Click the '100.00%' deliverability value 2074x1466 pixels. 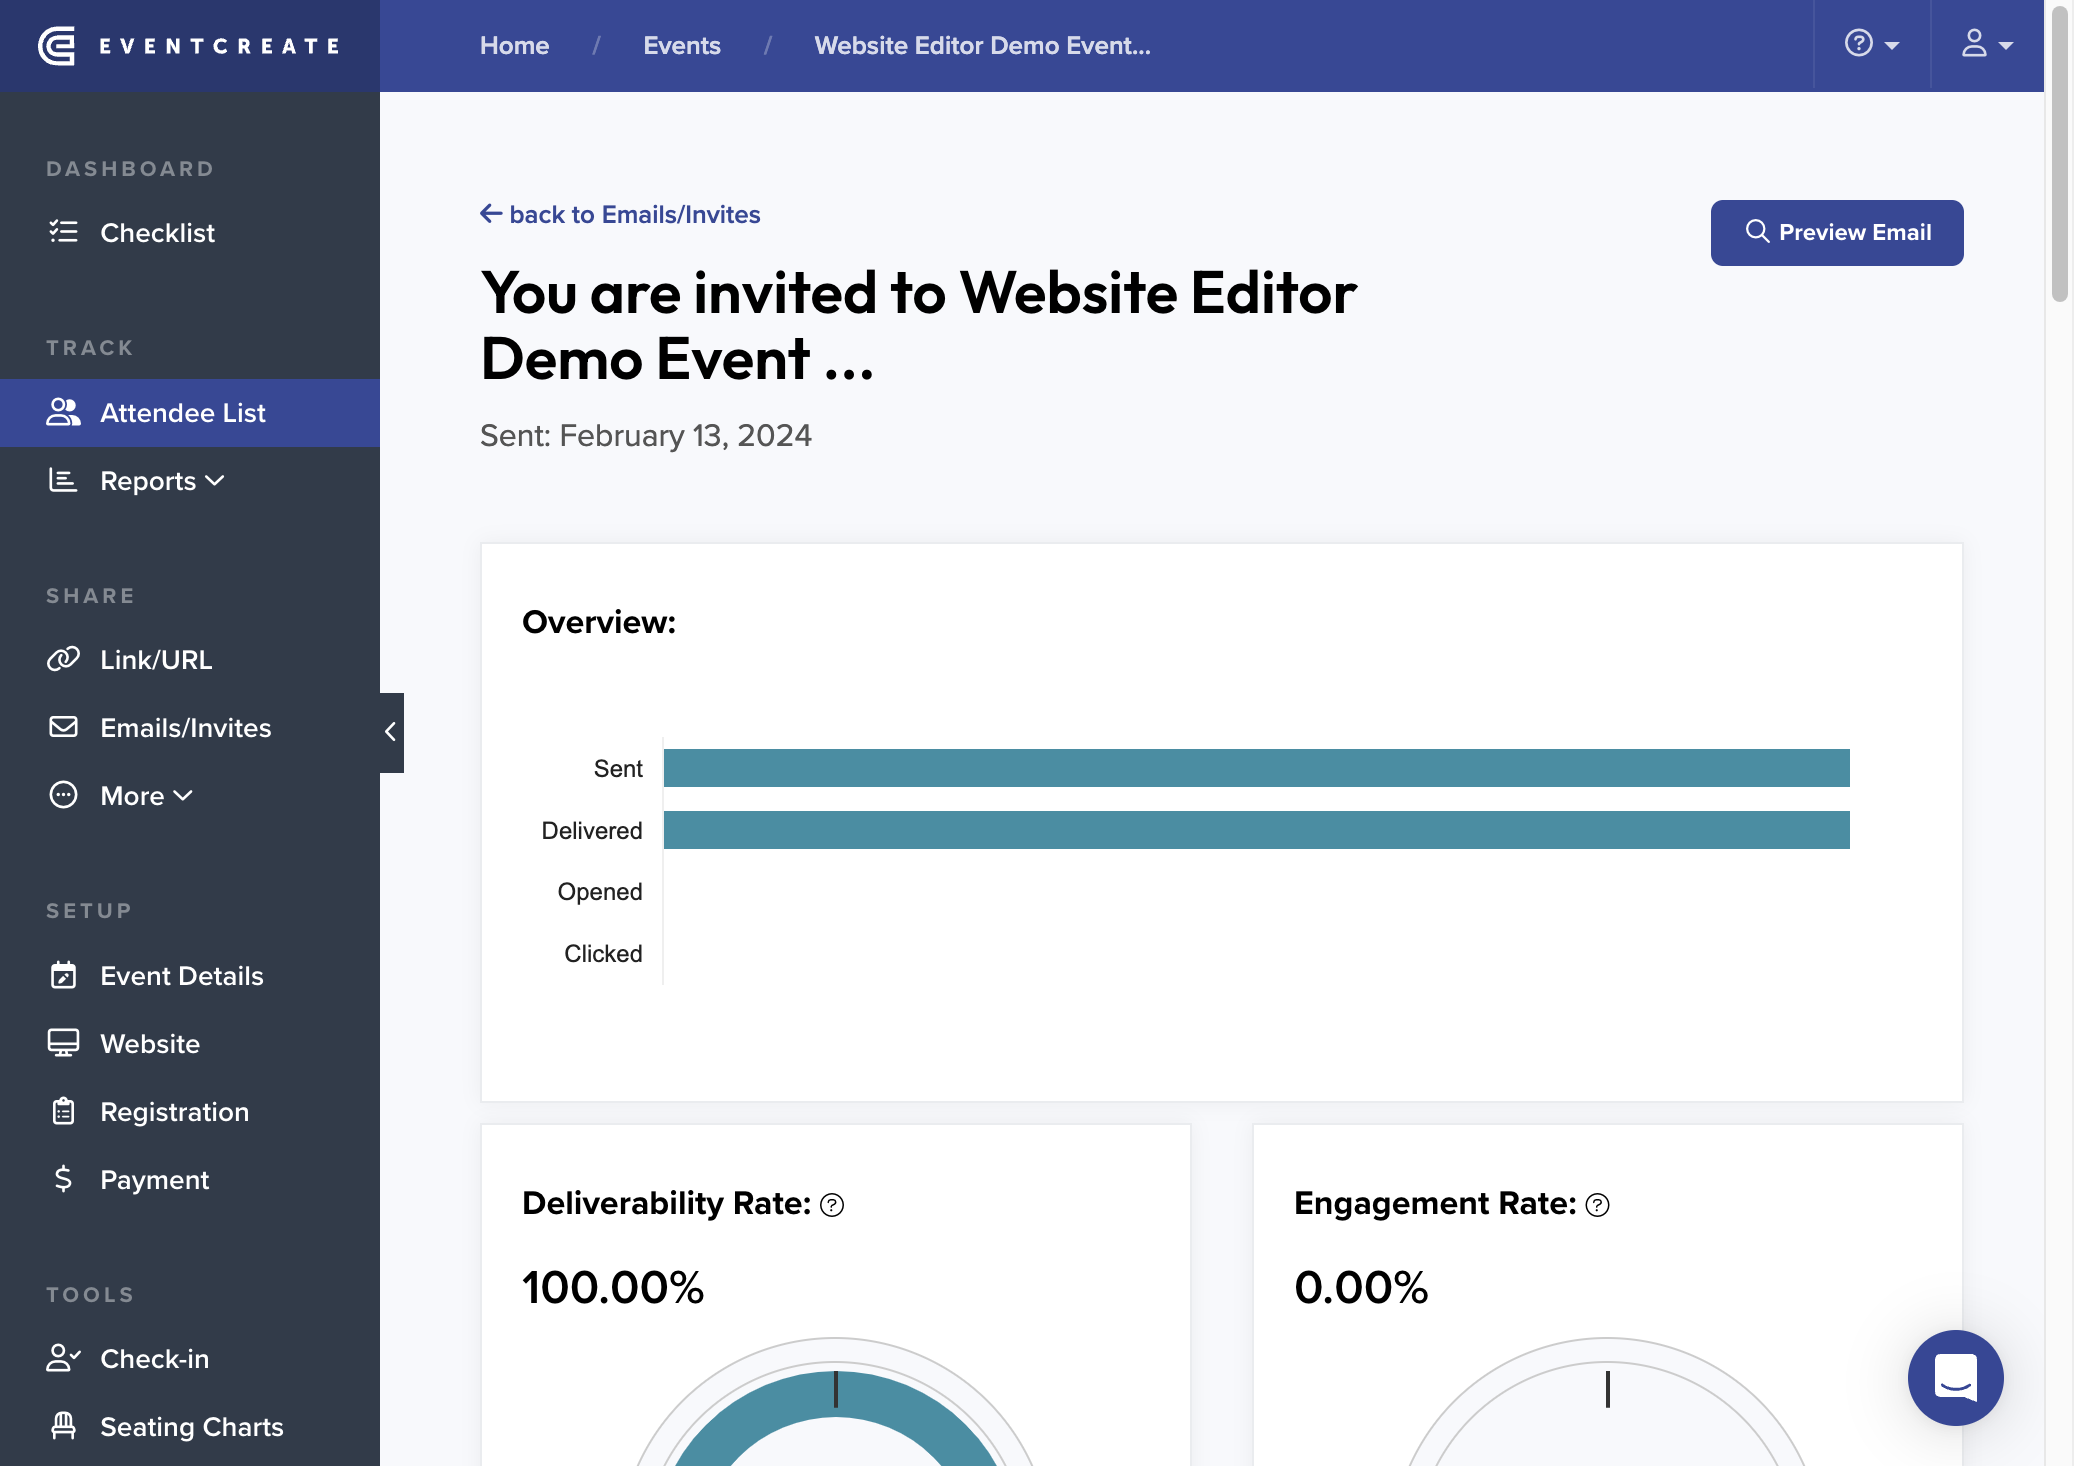pos(613,1288)
